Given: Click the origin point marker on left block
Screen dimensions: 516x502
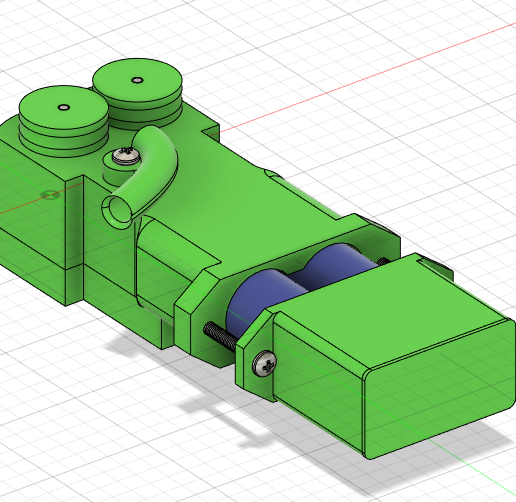Looking at the screenshot, I should point(50,195).
